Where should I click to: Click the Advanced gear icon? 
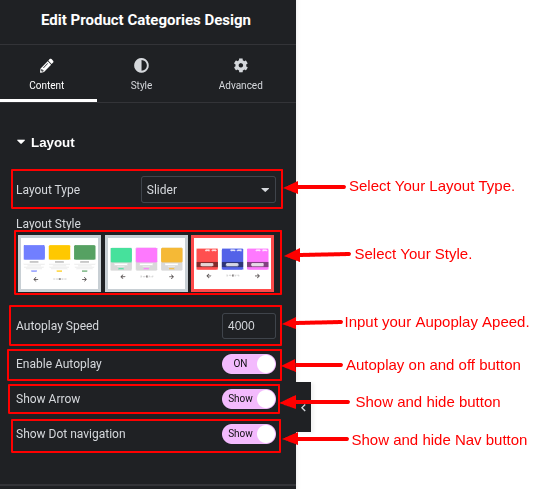click(x=241, y=66)
